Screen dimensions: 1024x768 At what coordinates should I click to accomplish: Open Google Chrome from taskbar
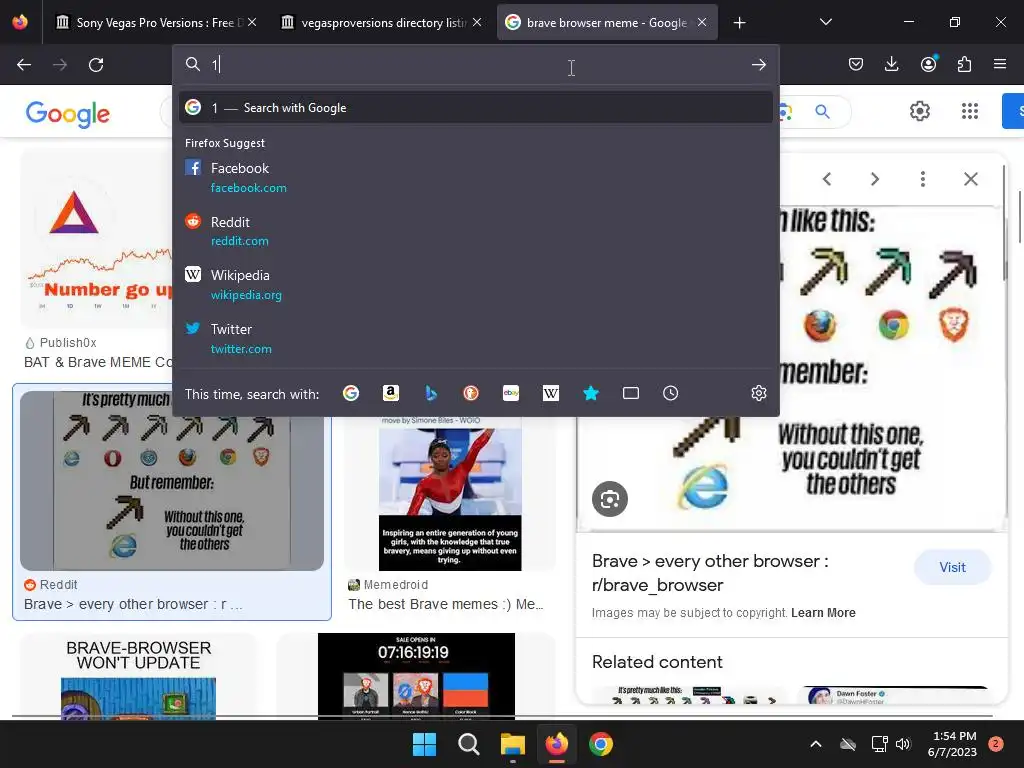[601, 744]
